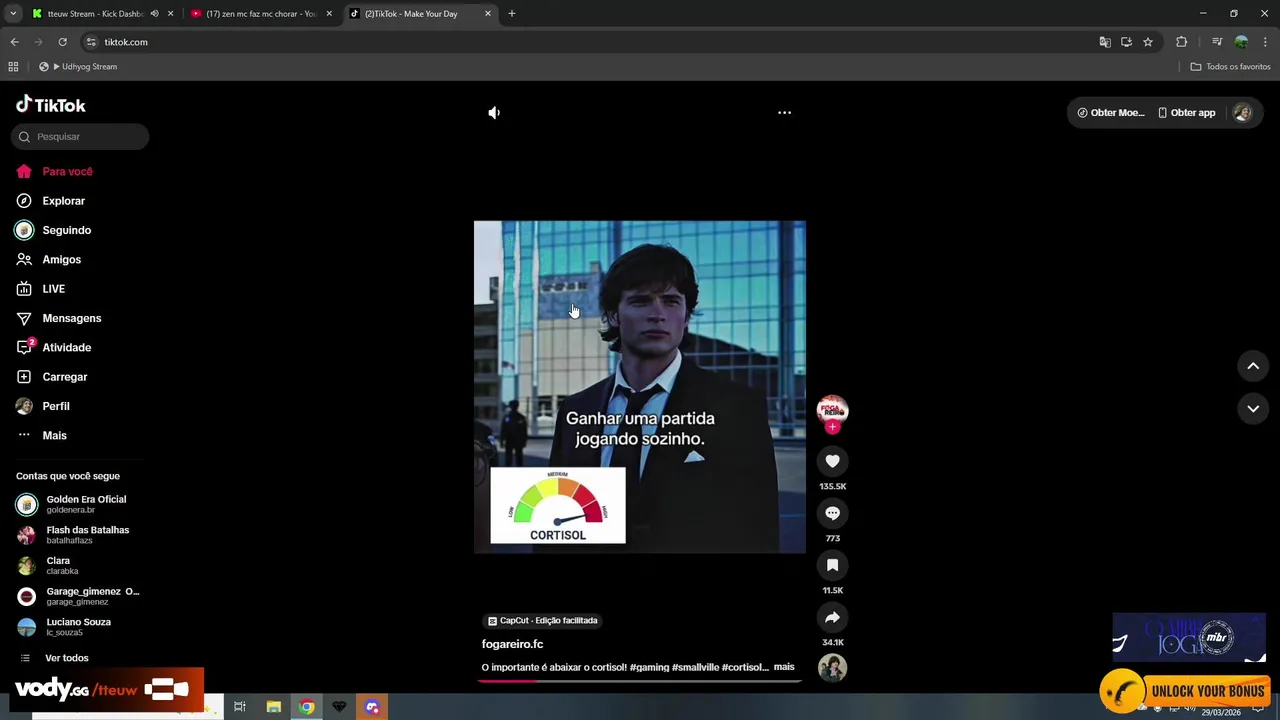Viewport: 1280px width, 720px height.
Task: Translate this page icon
Action: pyautogui.click(x=1105, y=42)
